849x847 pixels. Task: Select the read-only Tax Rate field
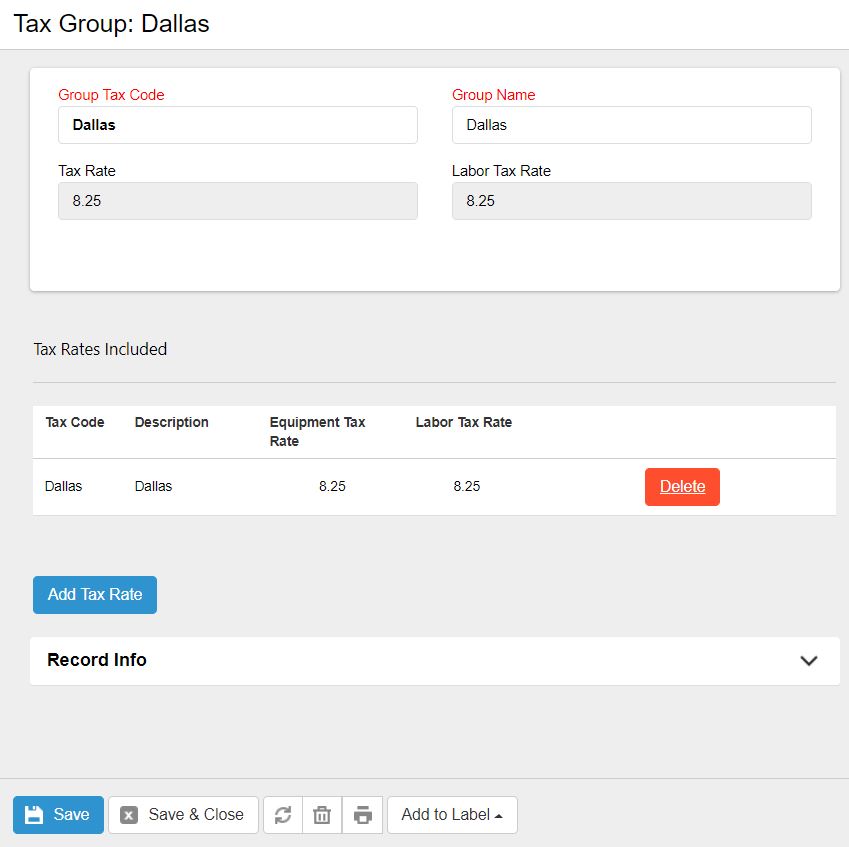238,201
